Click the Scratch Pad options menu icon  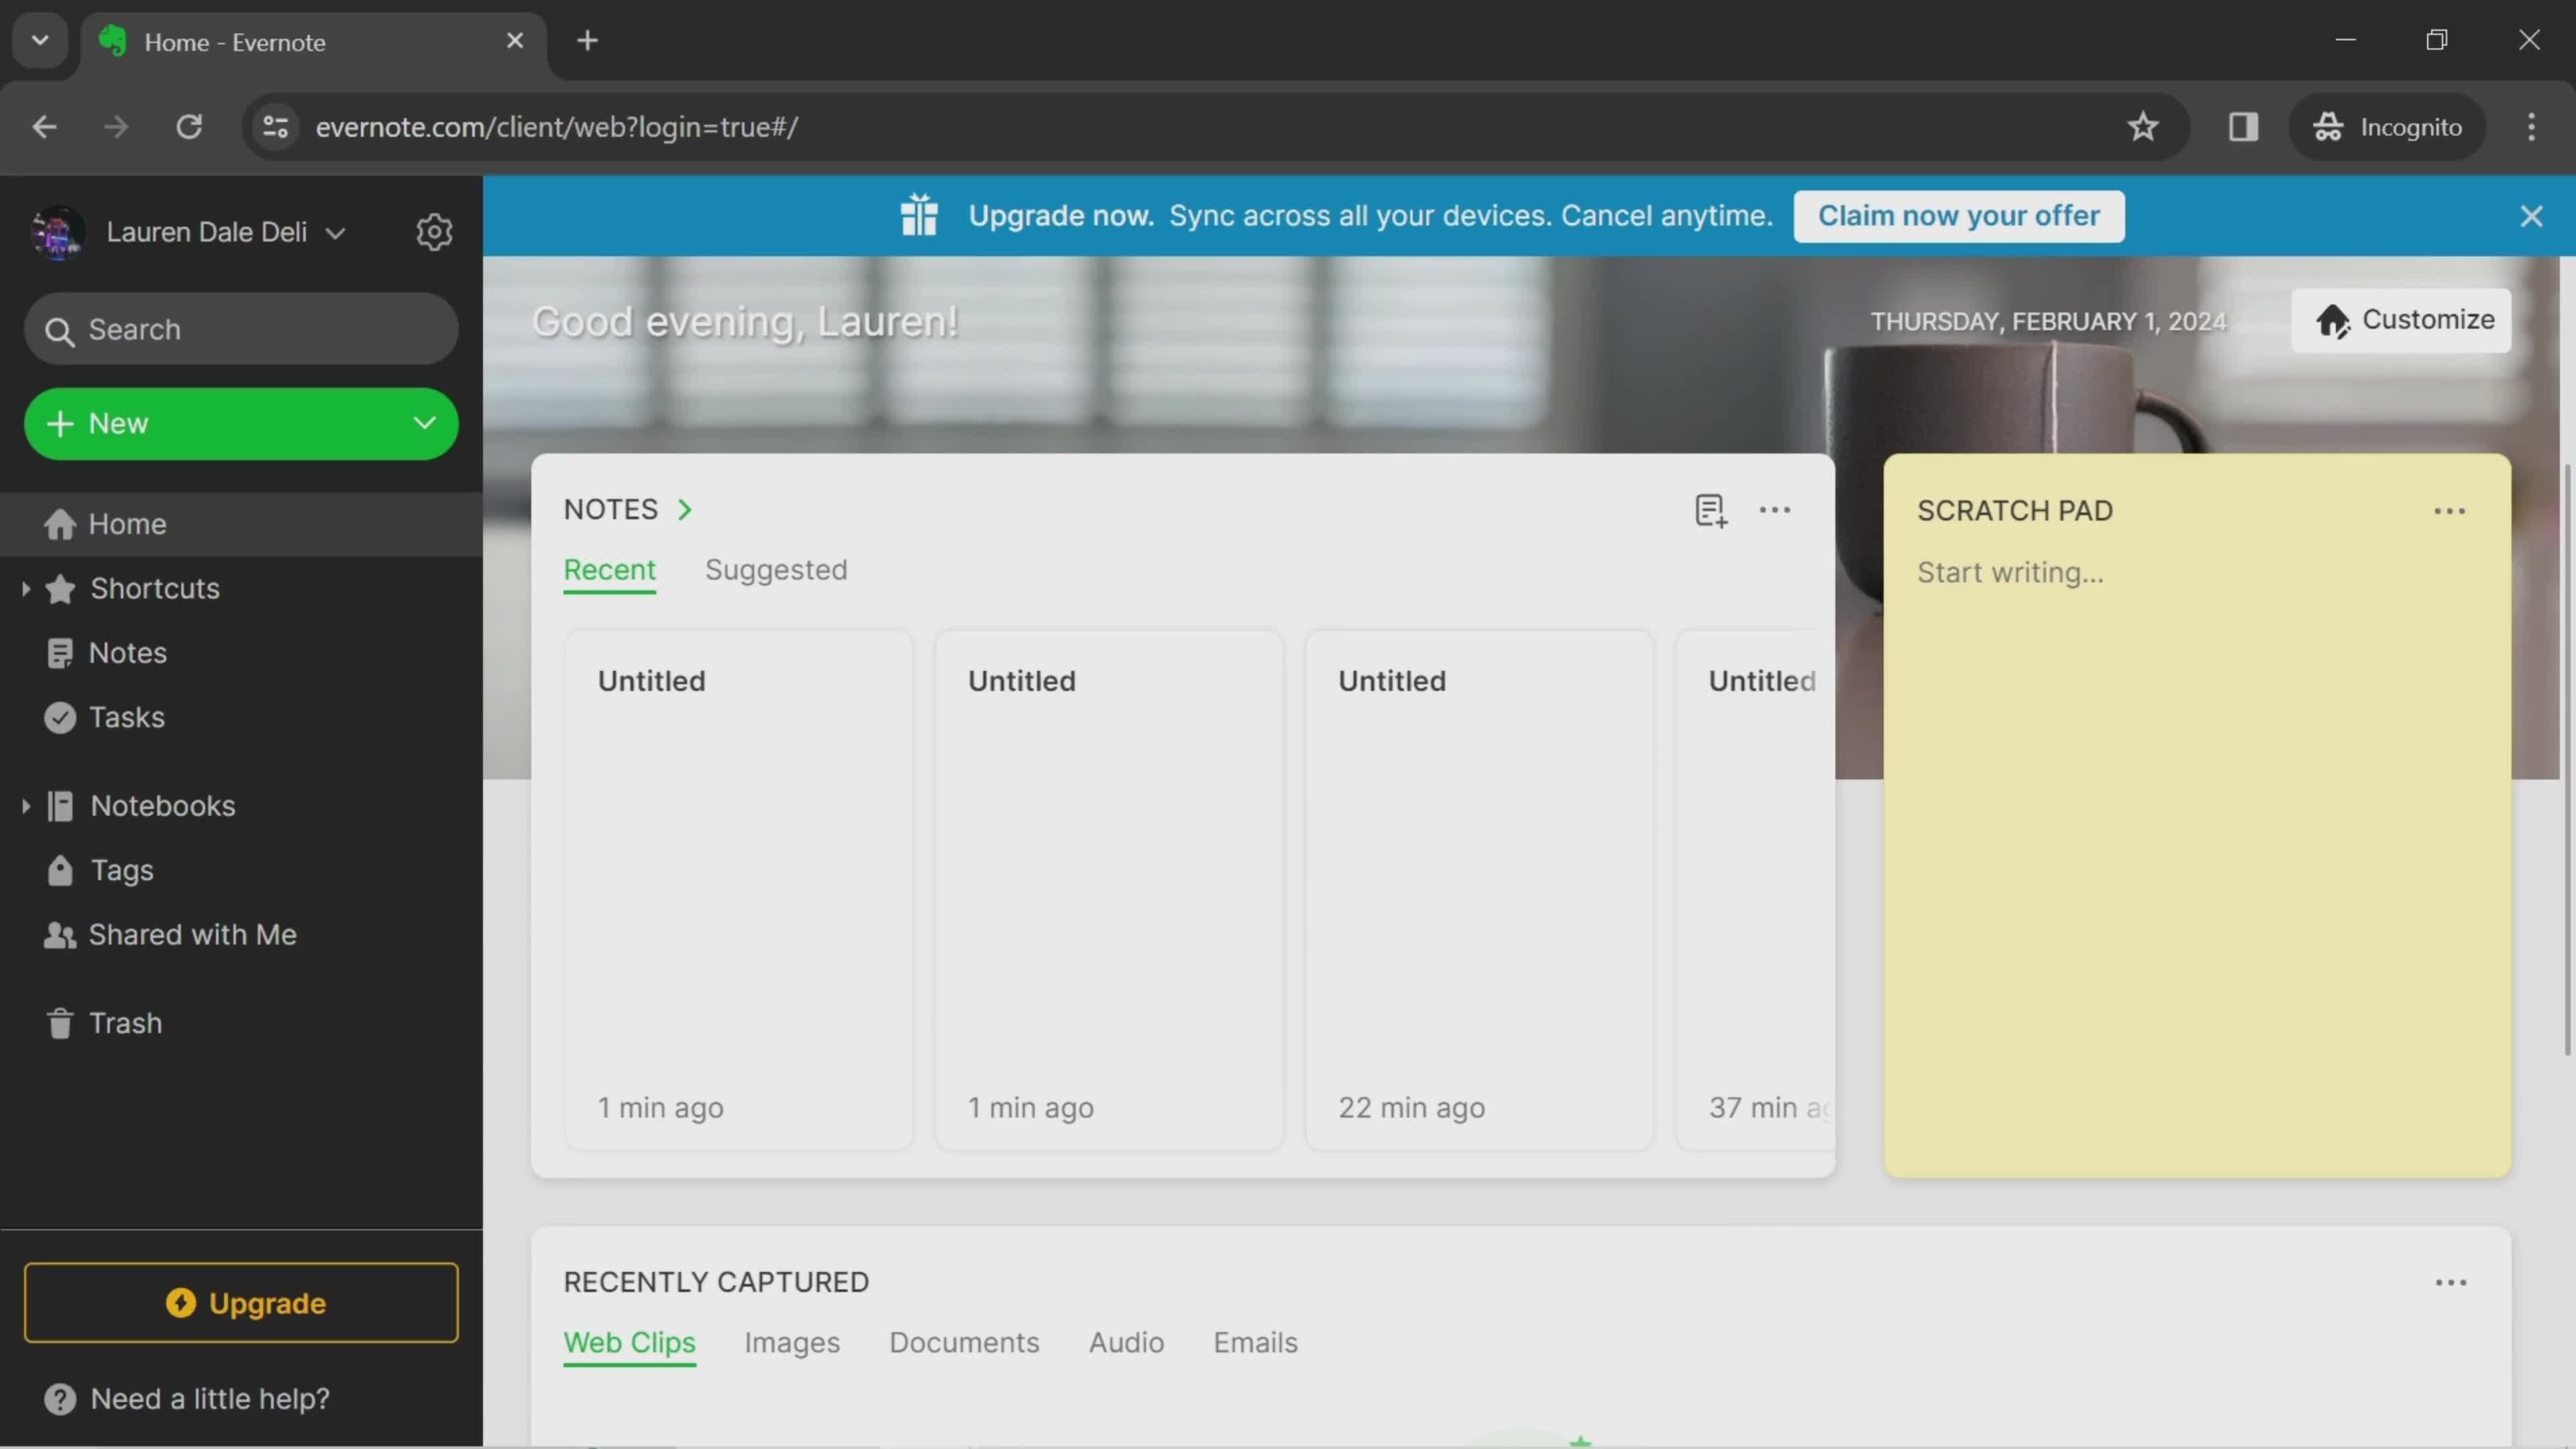point(2449,510)
